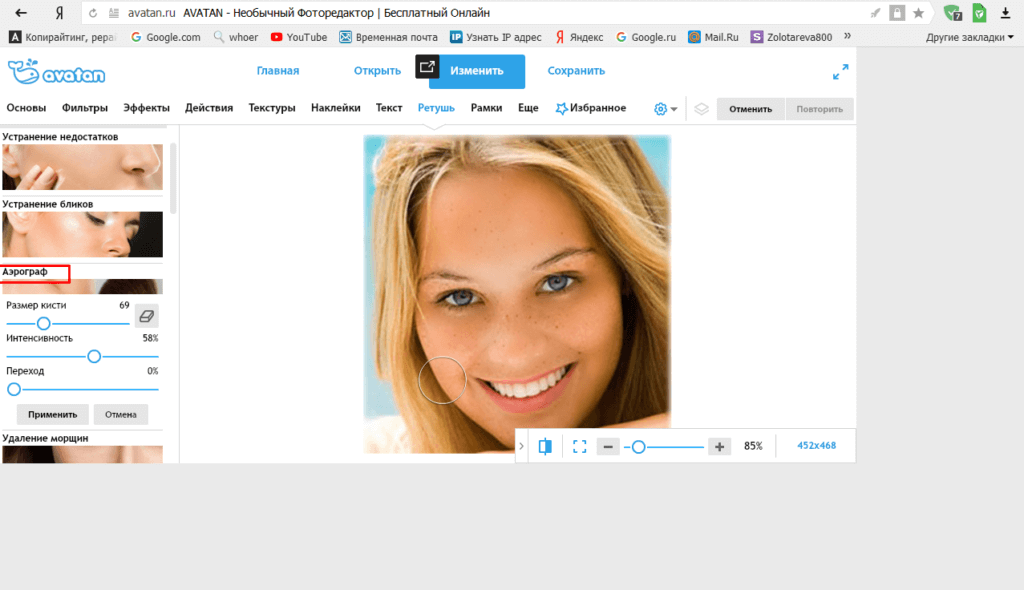Open the Фильтры tab
Viewport: 1024px width, 590px height.
(85, 108)
